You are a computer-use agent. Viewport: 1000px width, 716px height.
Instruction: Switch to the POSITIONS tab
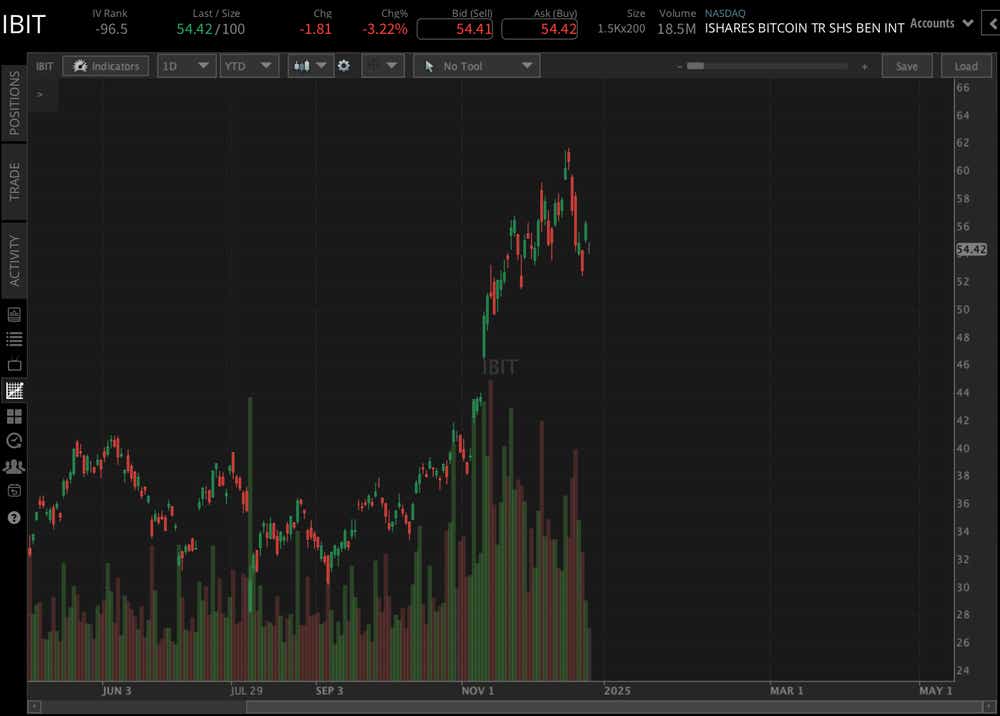12,105
